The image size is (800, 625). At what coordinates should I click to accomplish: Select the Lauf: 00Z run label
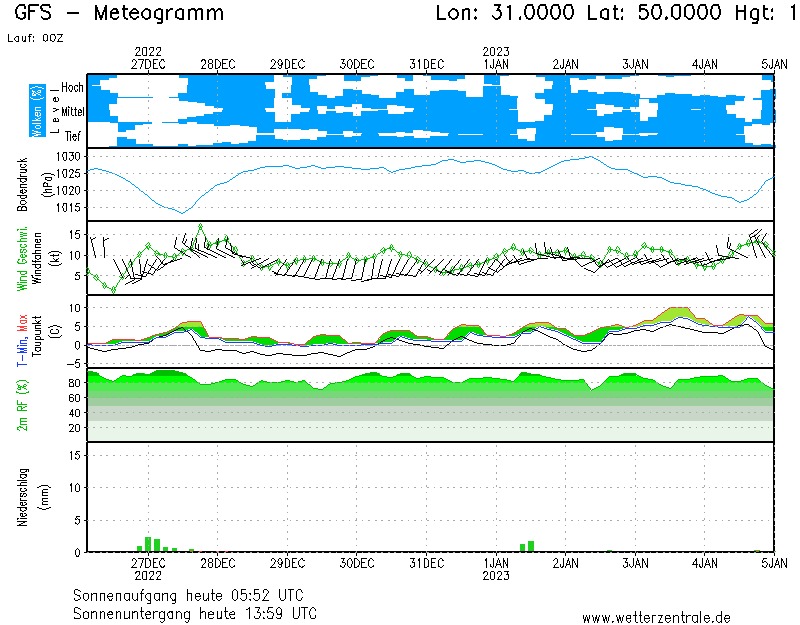(34, 37)
